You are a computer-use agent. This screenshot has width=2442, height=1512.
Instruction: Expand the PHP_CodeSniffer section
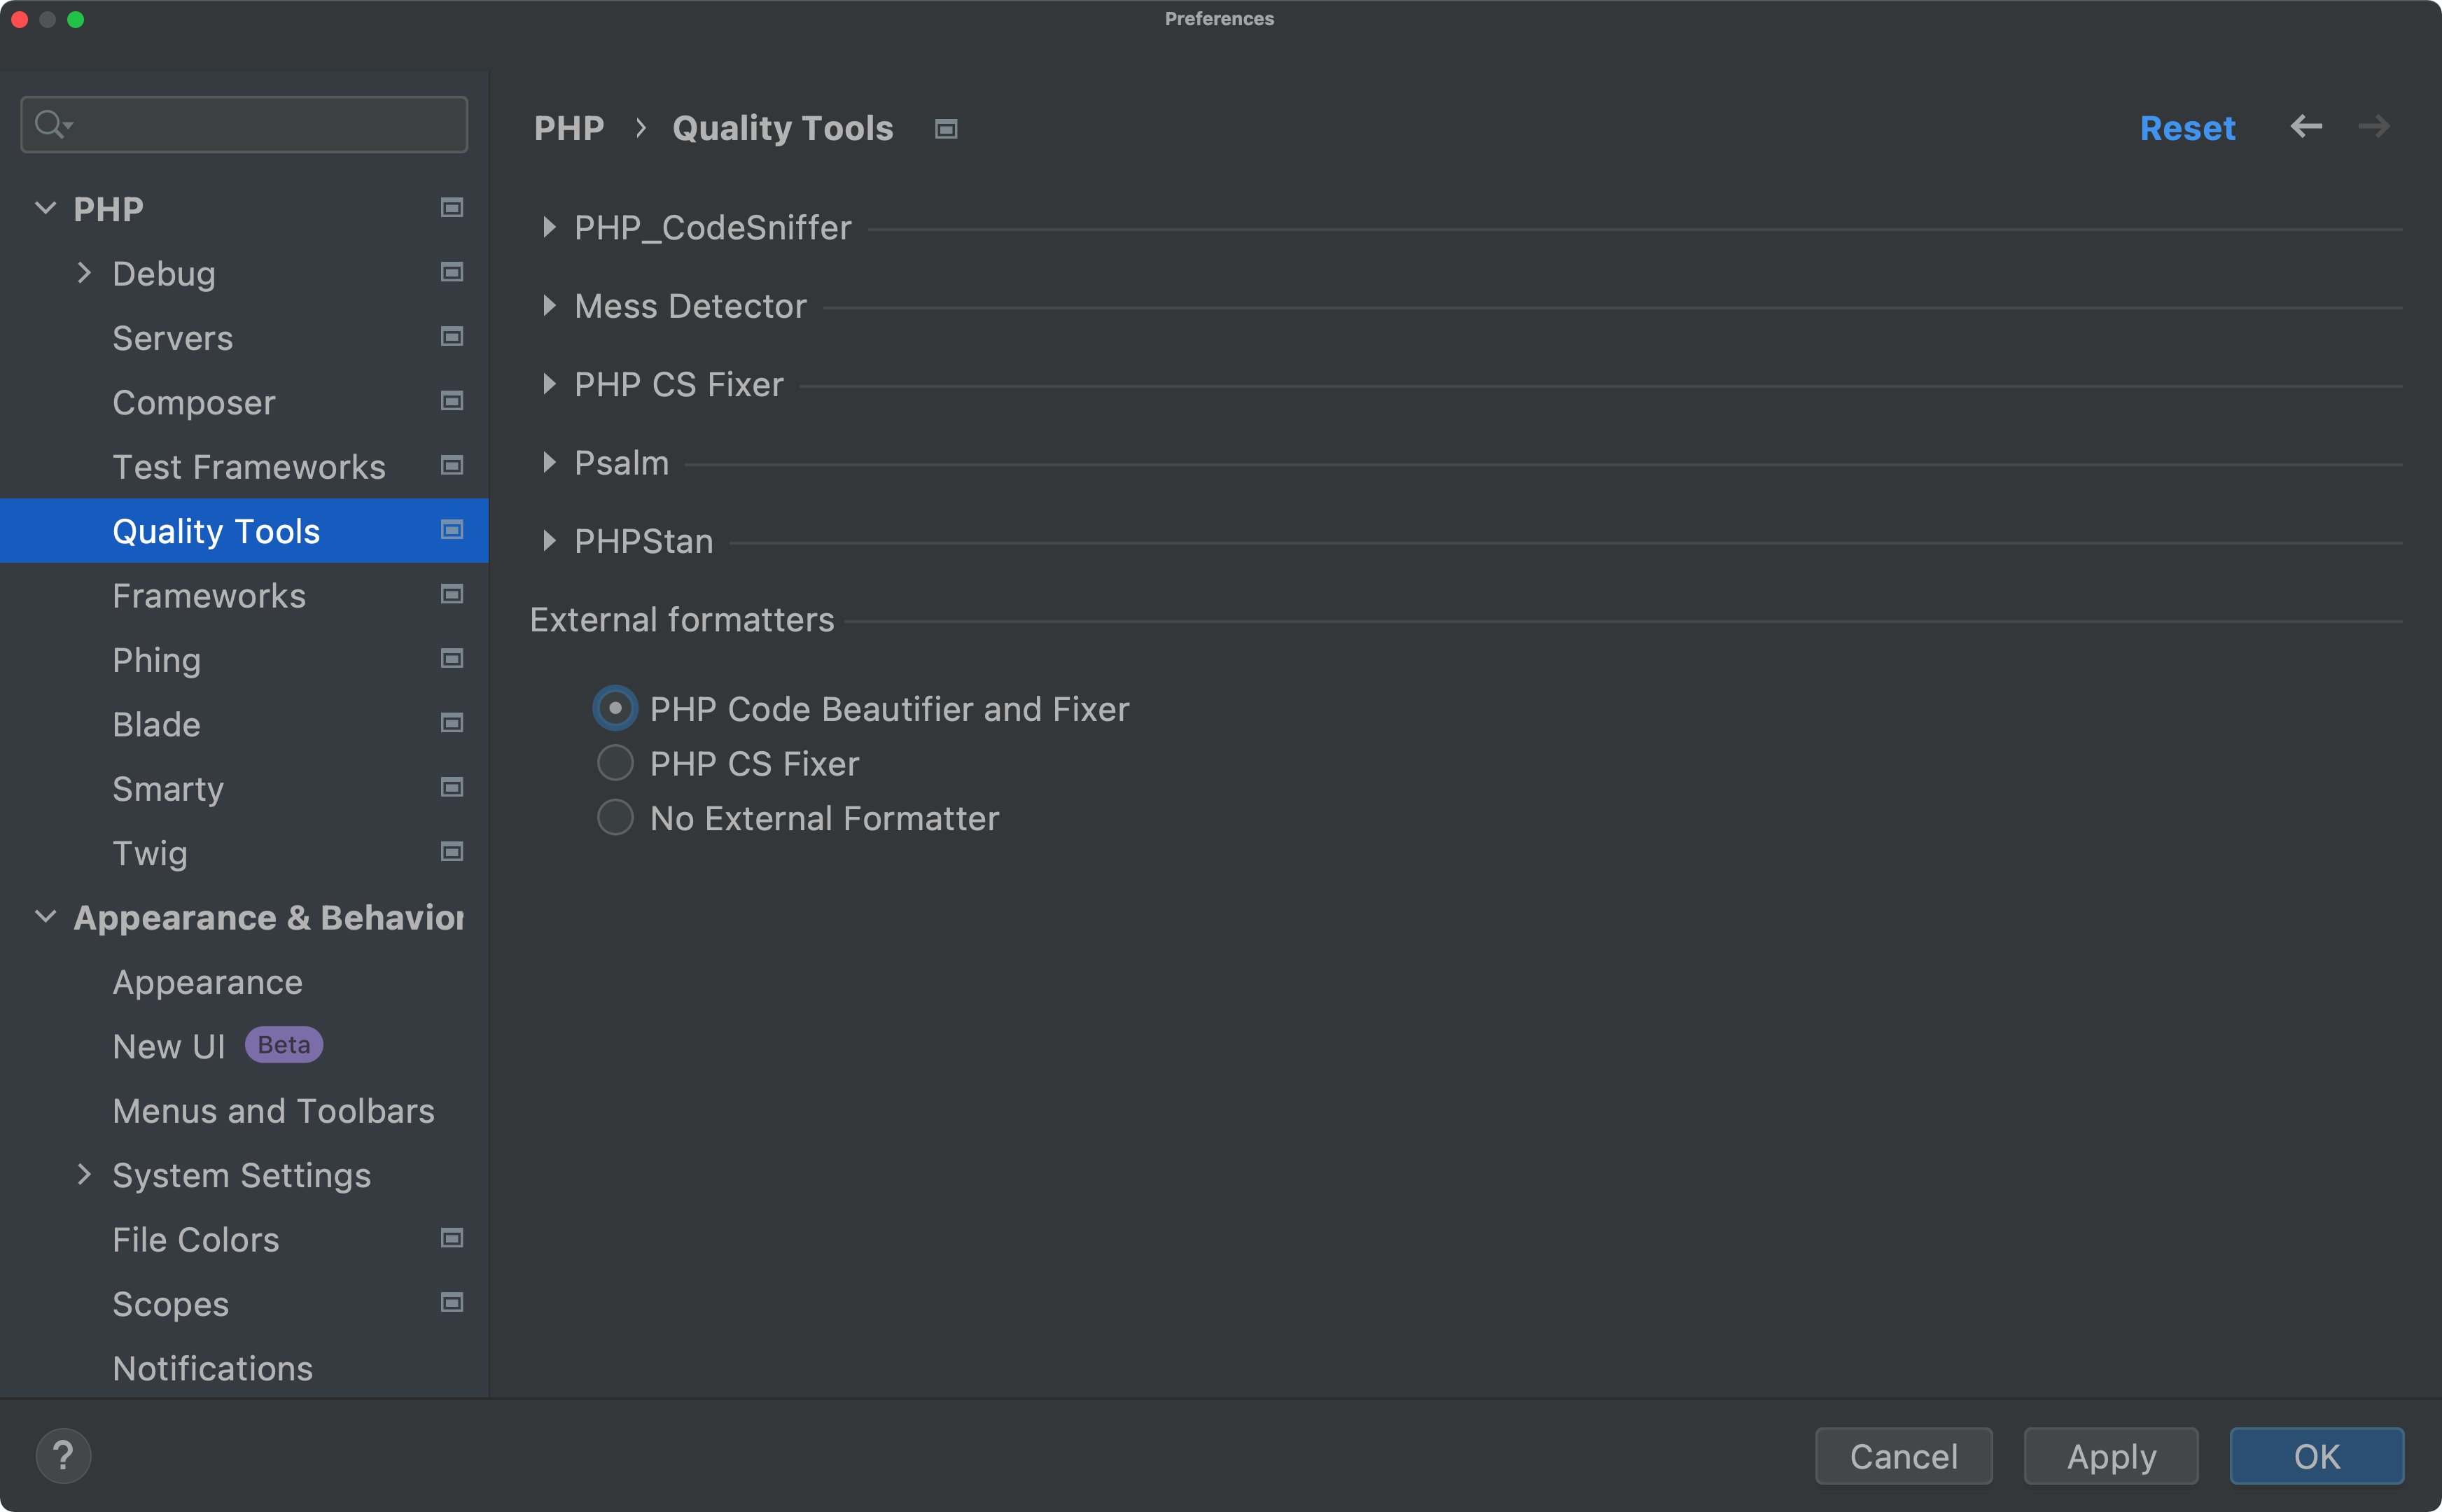[x=551, y=227]
